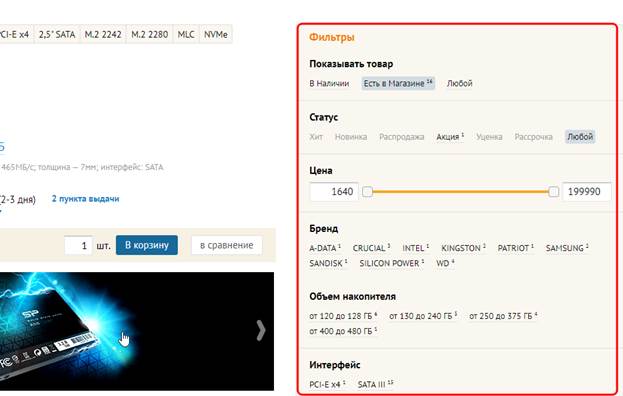The width and height of the screenshot is (623, 396).
Task: Advance the product image carousel using the right arrow
Action: click(x=261, y=330)
